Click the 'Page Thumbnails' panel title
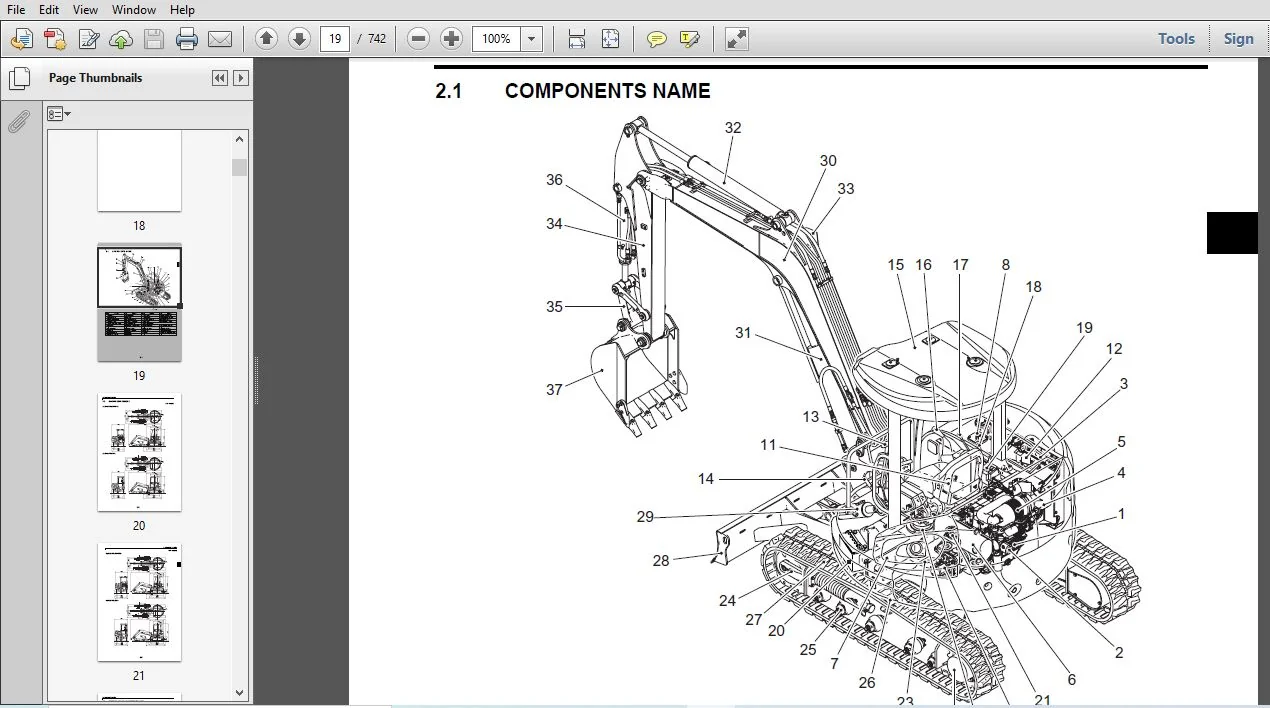 pos(95,78)
